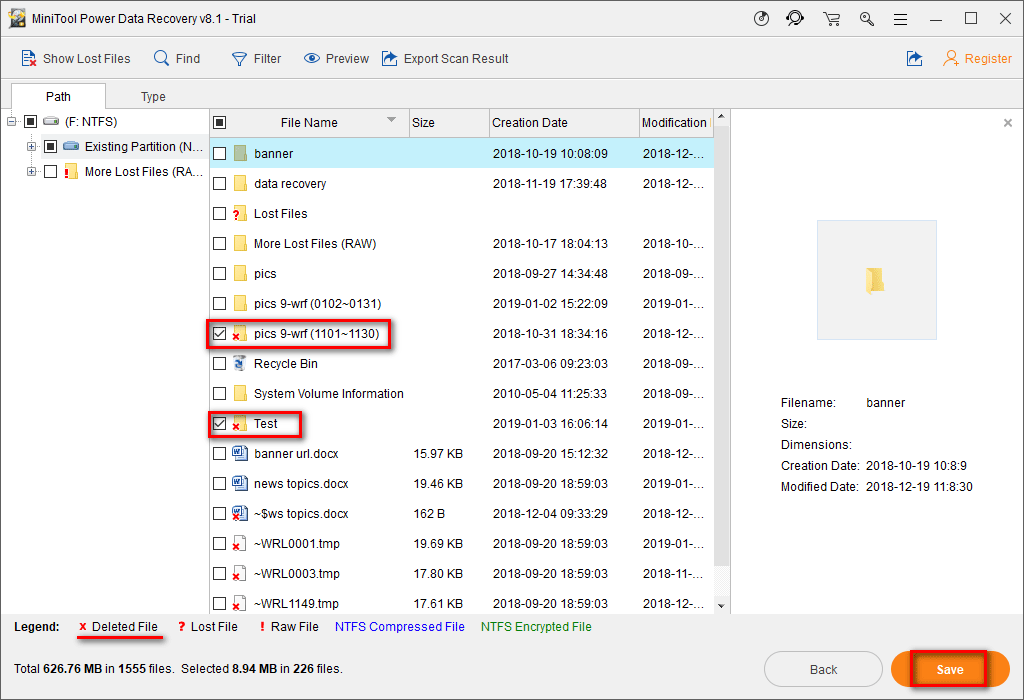Select the pics 9-wrf (0102~0131) folder row
Image resolution: width=1024 pixels, height=700 pixels.
point(462,304)
